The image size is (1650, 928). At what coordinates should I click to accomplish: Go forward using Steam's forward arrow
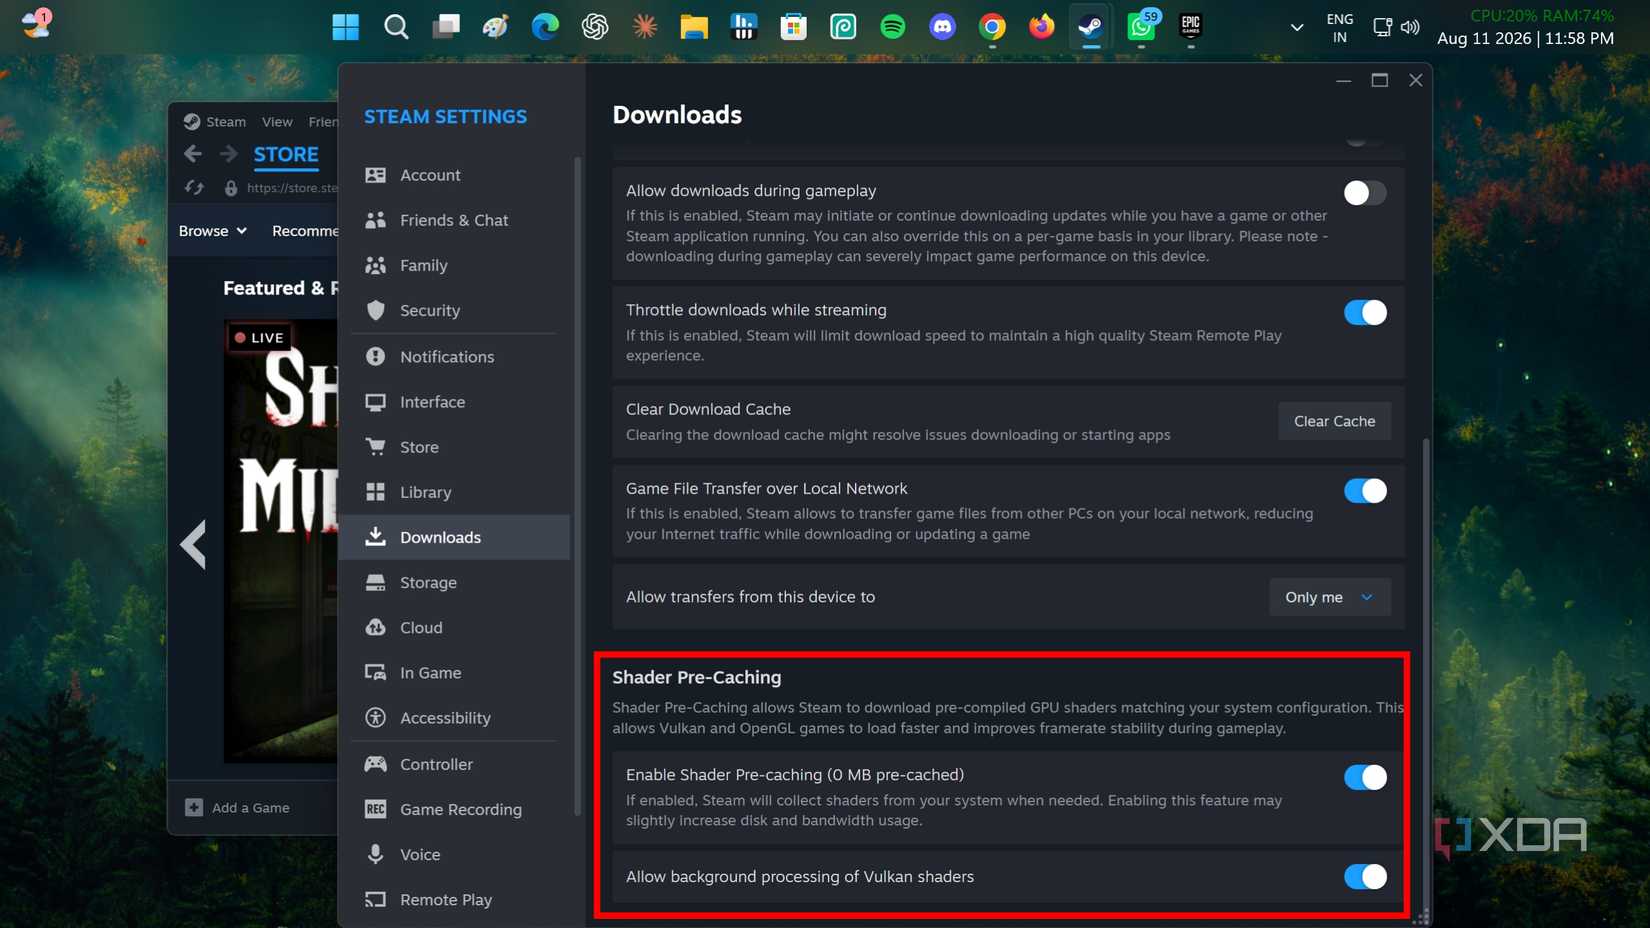pyautogui.click(x=229, y=154)
